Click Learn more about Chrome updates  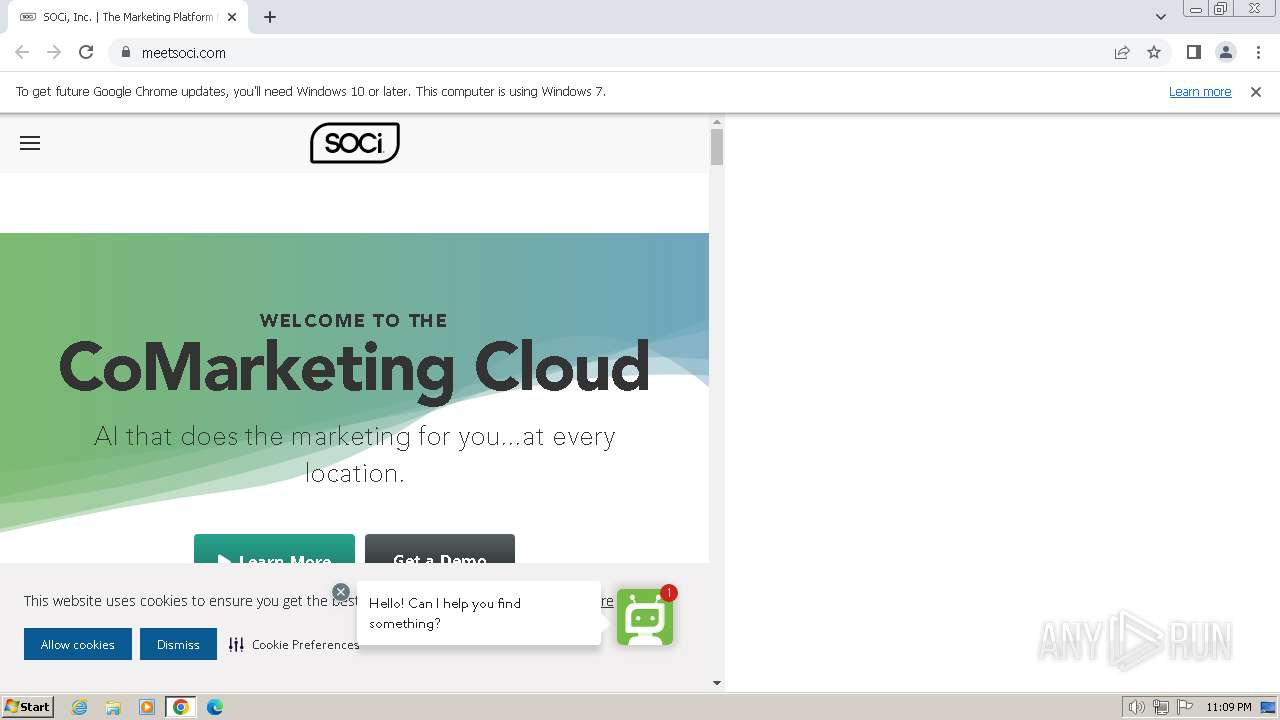coord(1200,91)
